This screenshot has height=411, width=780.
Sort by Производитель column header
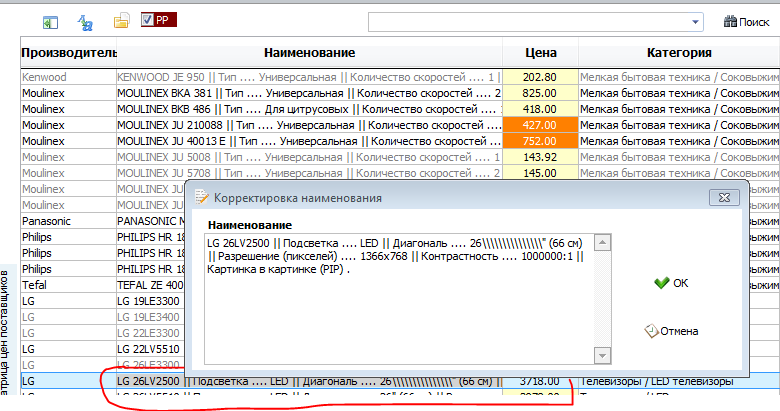[x=69, y=53]
